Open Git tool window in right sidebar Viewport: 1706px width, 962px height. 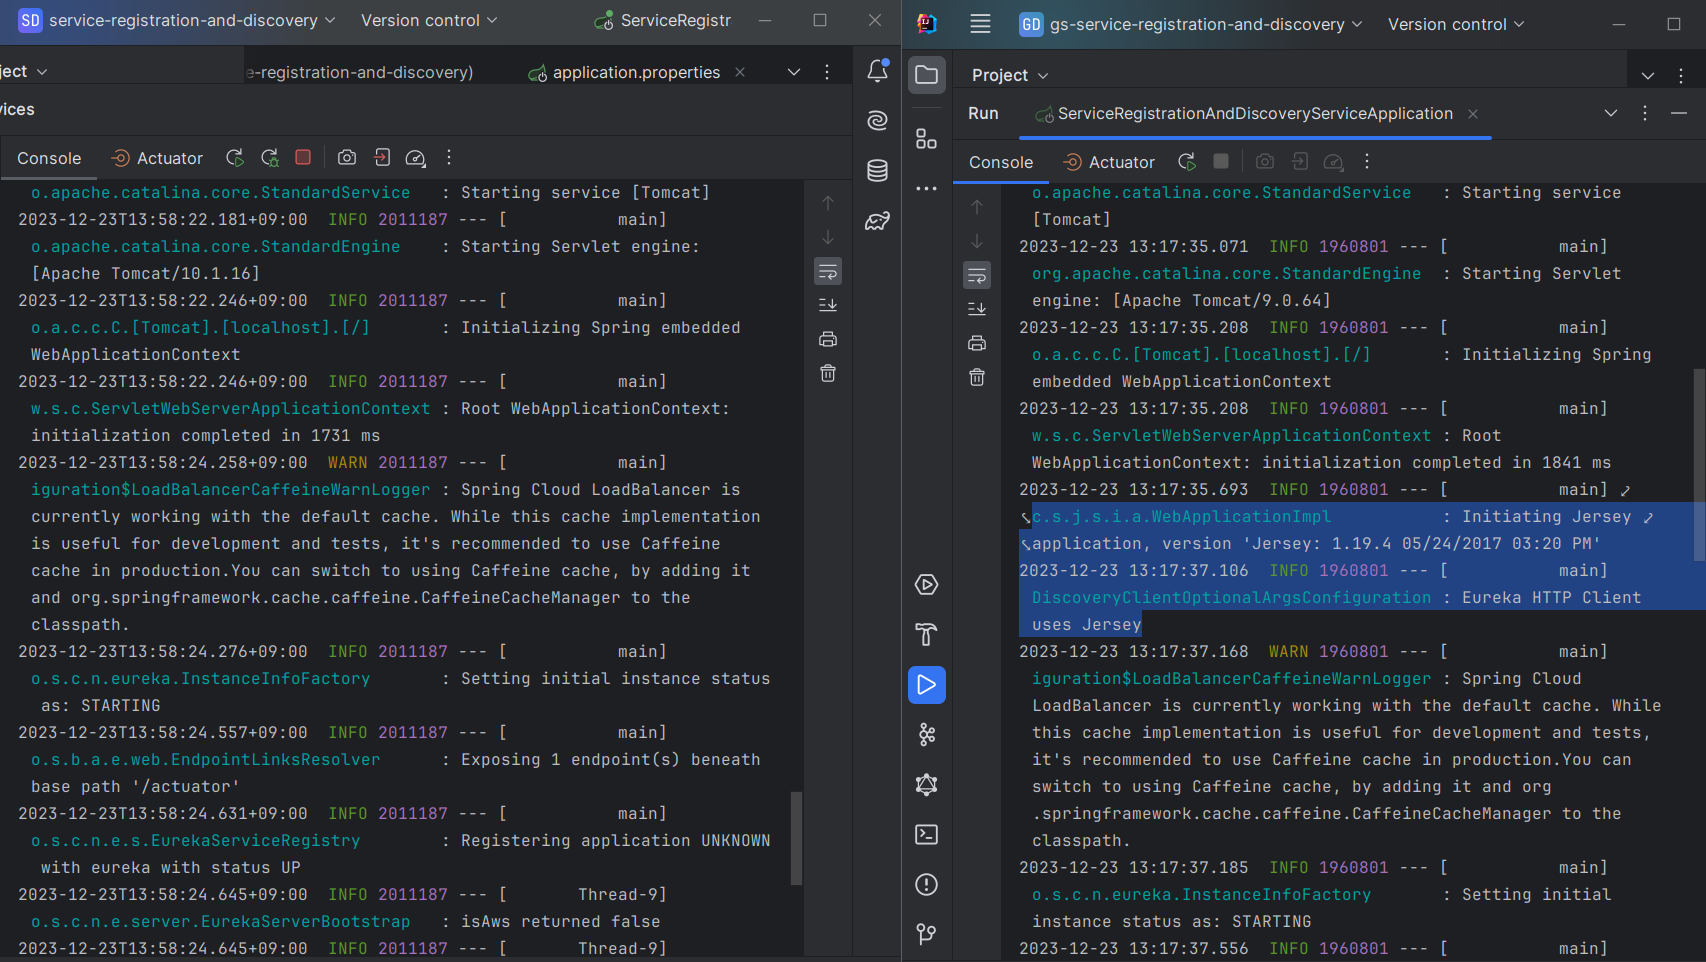pyautogui.click(x=927, y=934)
